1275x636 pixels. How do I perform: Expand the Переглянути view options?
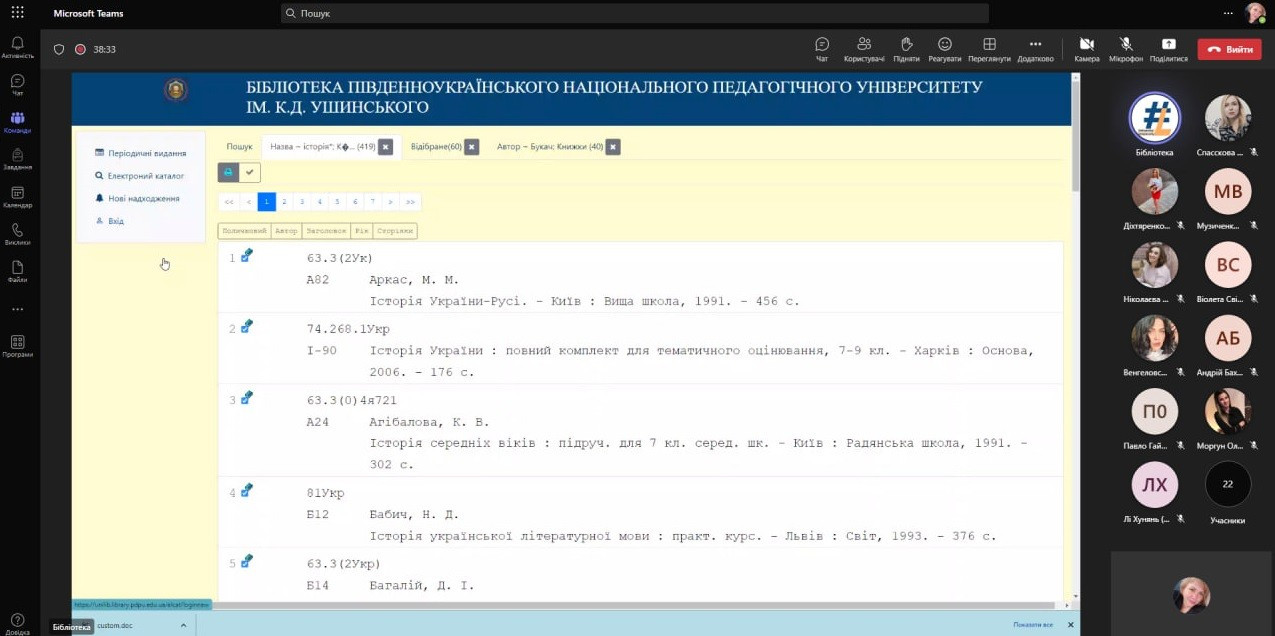coord(989,48)
